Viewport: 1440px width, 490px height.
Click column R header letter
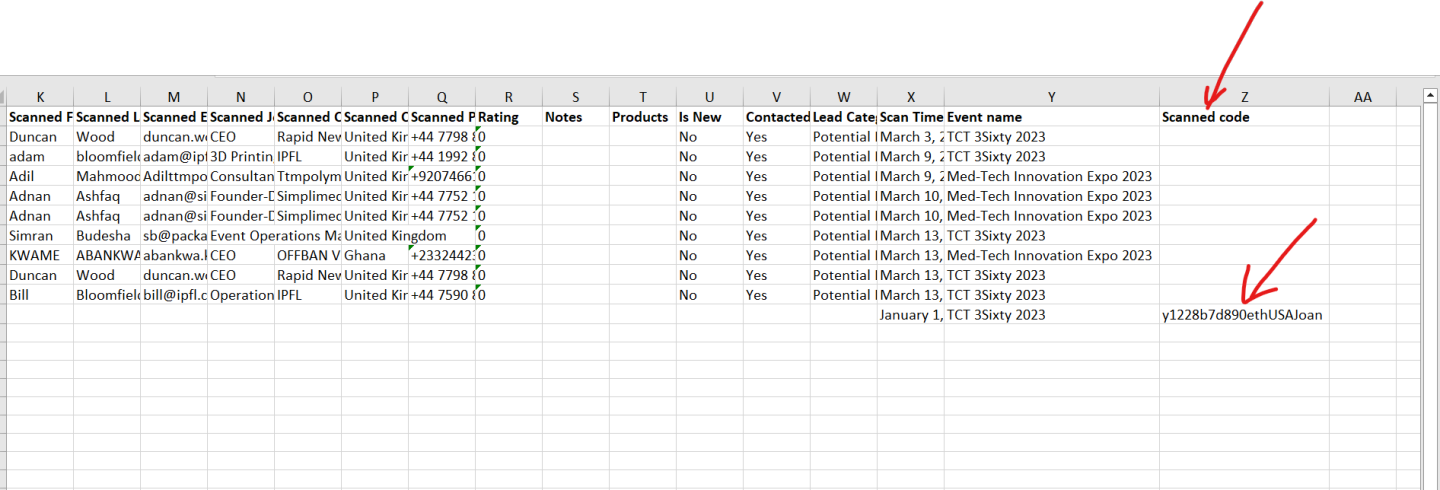point(509,97)
